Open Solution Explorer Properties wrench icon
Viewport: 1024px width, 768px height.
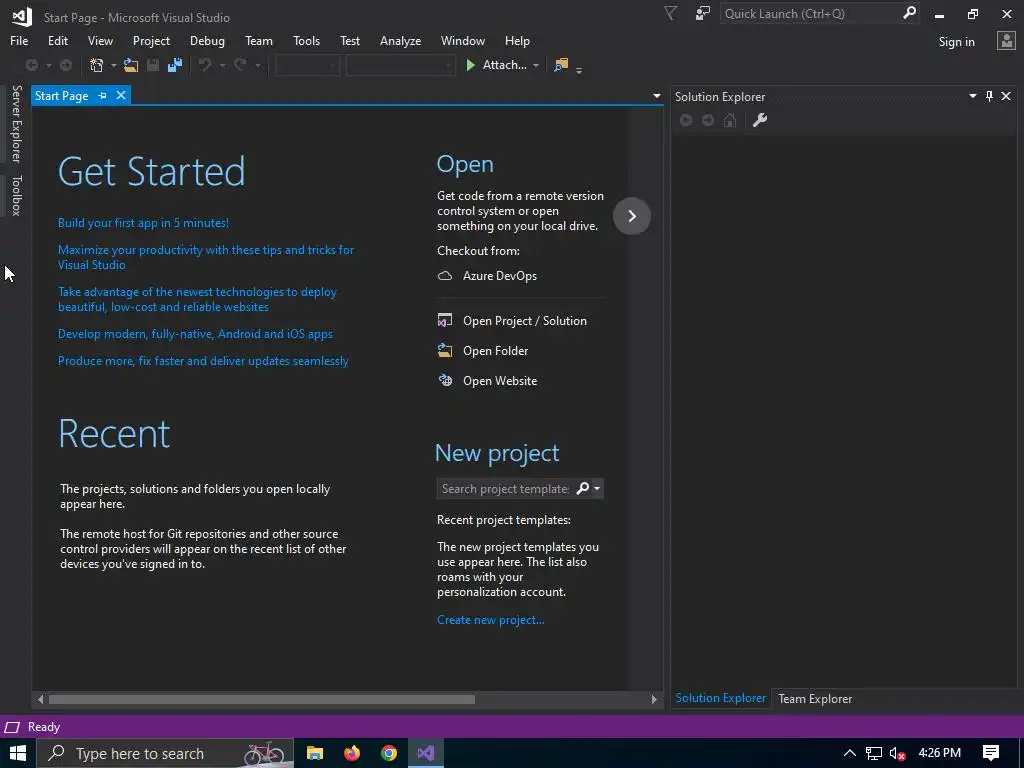tap(760, 120)
